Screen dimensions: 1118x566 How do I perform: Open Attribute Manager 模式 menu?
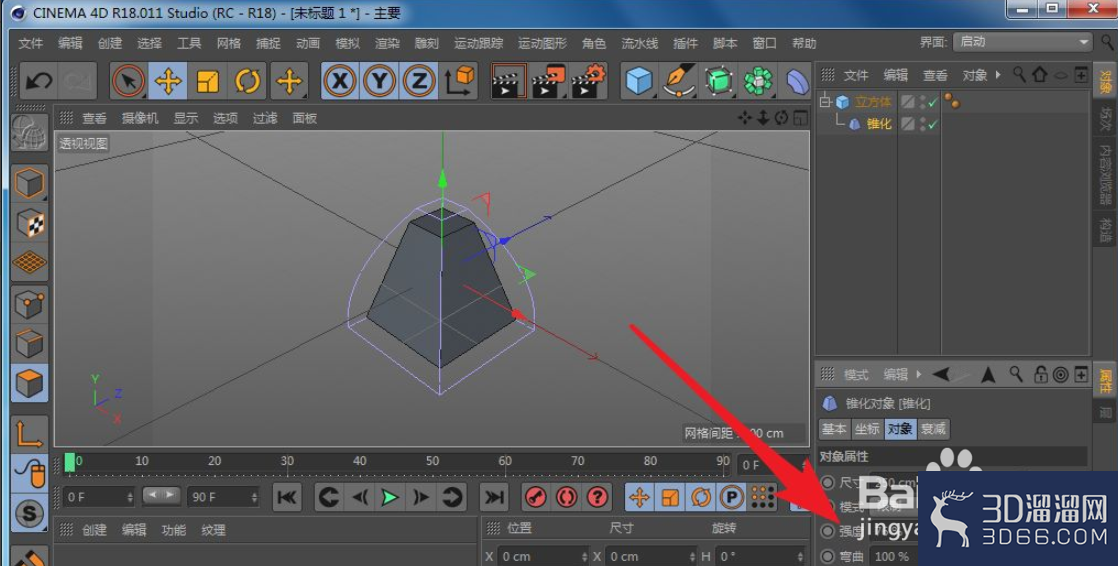coord(856,375)
